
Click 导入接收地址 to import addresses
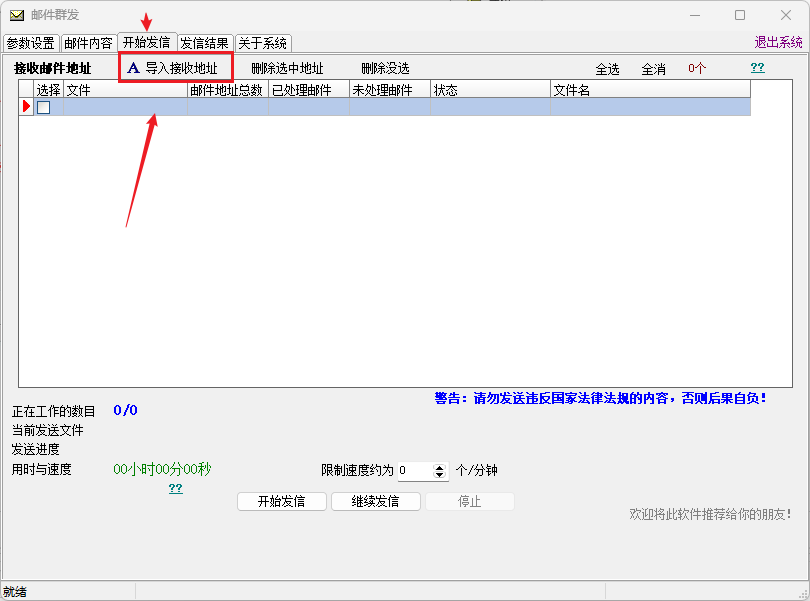pos(181,68)
